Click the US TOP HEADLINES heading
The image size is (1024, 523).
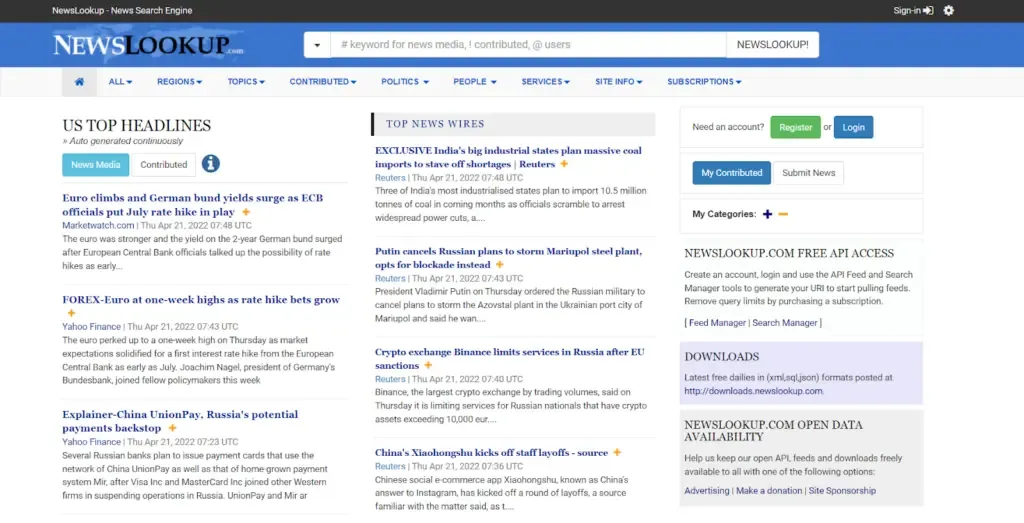pyautogui.click(x=136, y=125)
